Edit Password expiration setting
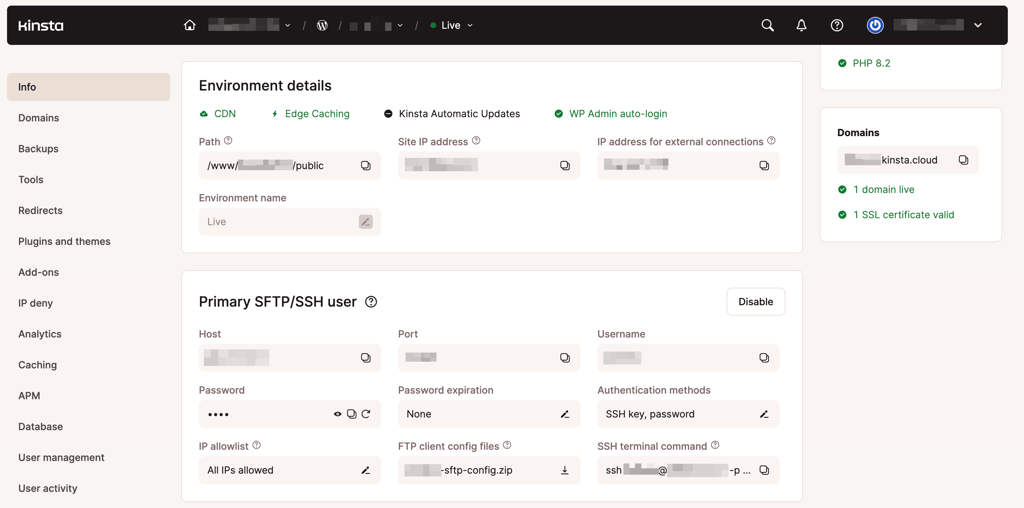Viewport: 1024px width, 508px height. 565,414
